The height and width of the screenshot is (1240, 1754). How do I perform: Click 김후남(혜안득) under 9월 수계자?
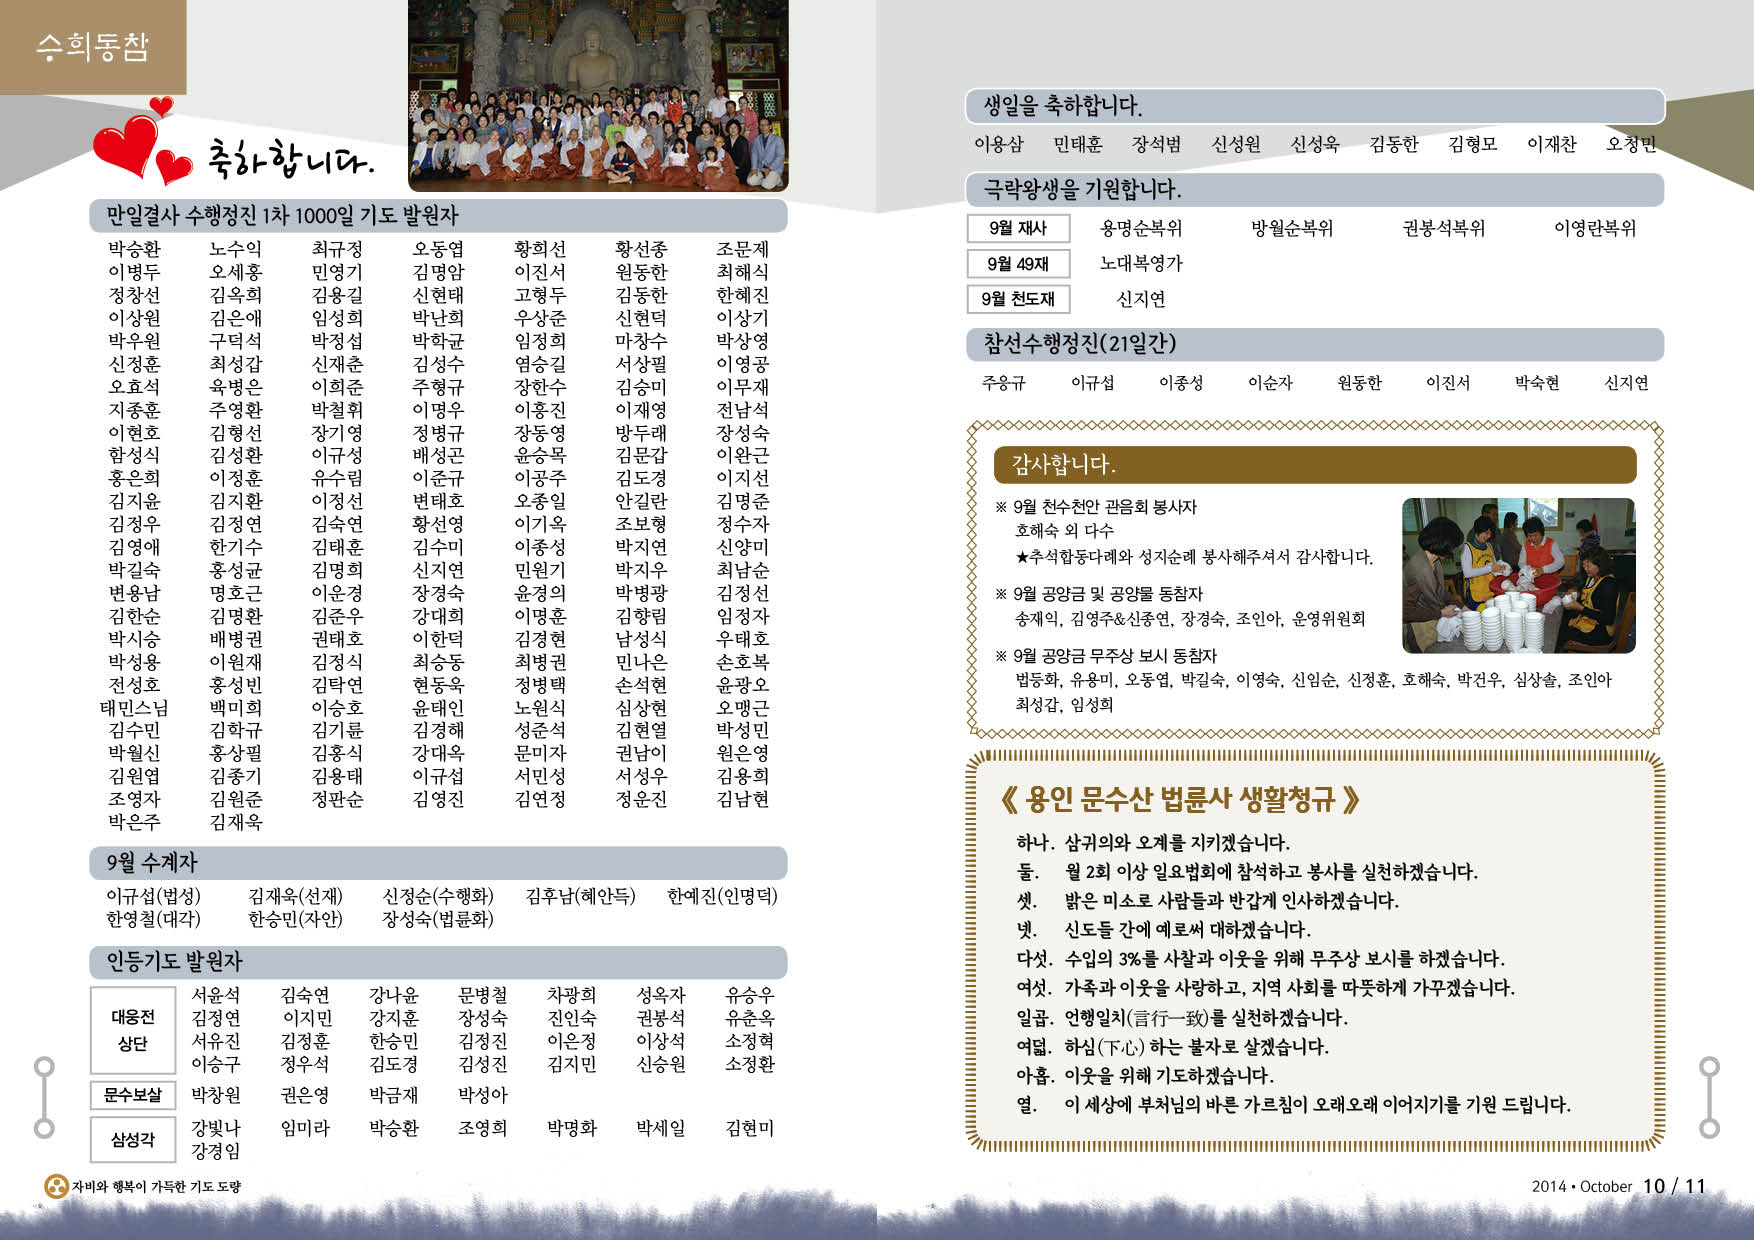click(580, 896)
